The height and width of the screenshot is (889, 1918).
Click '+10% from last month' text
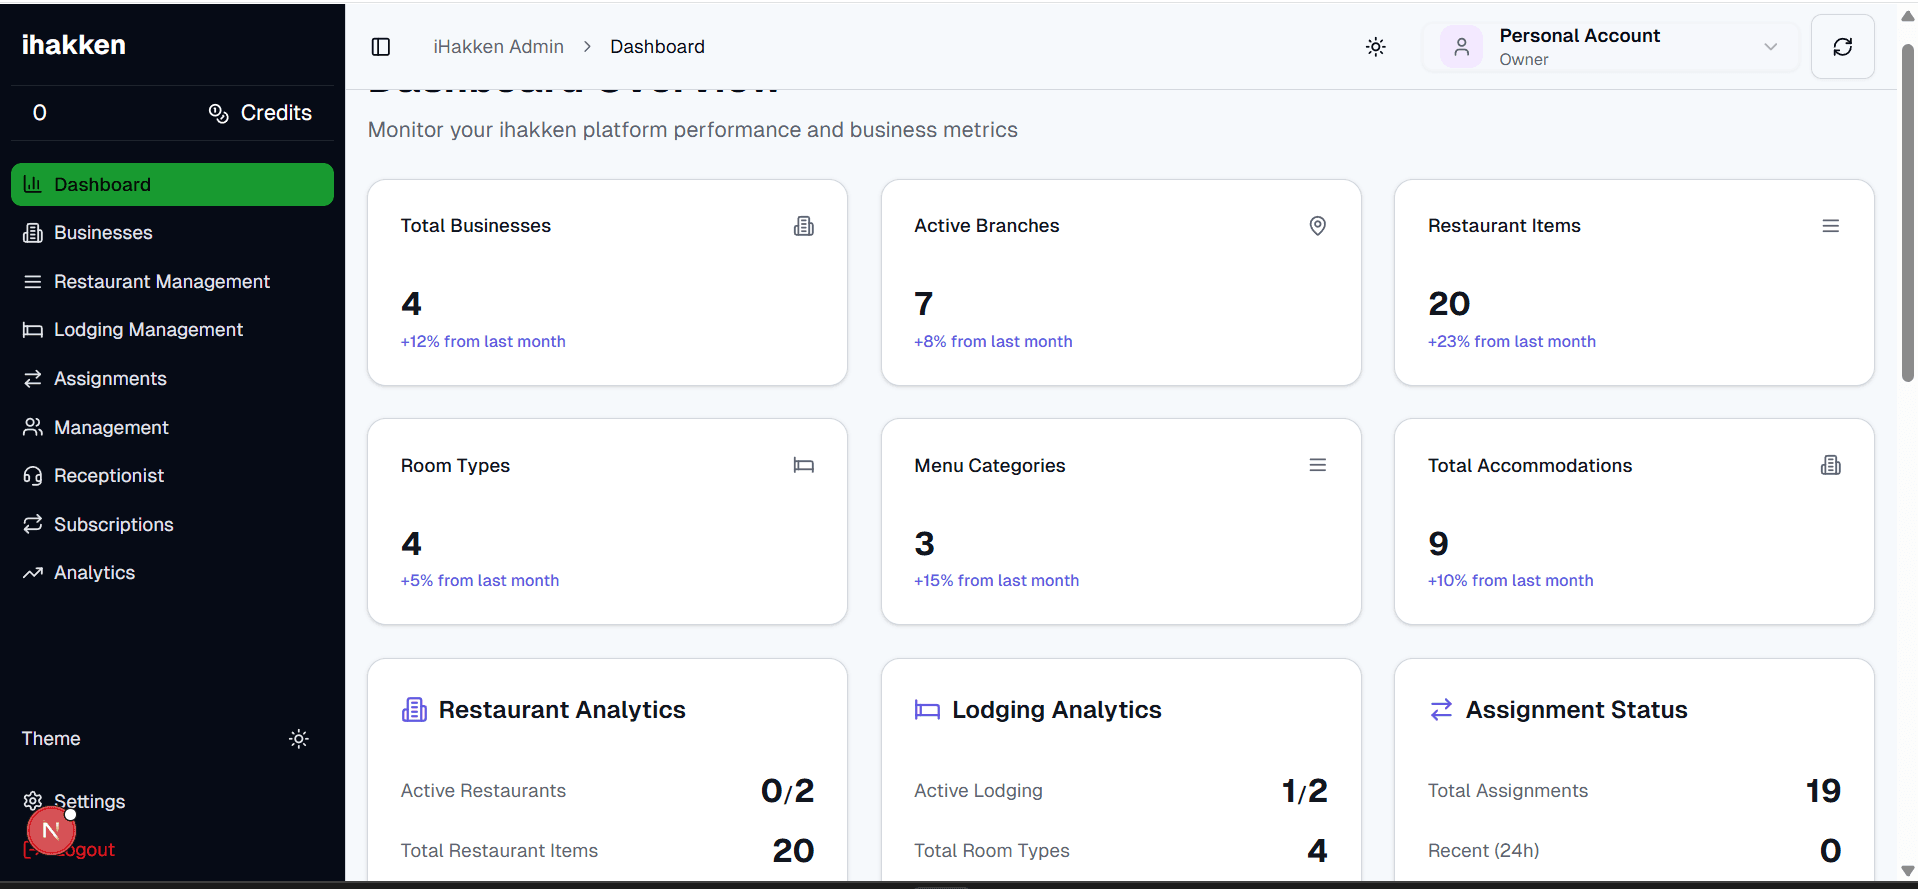(1511, 581)
